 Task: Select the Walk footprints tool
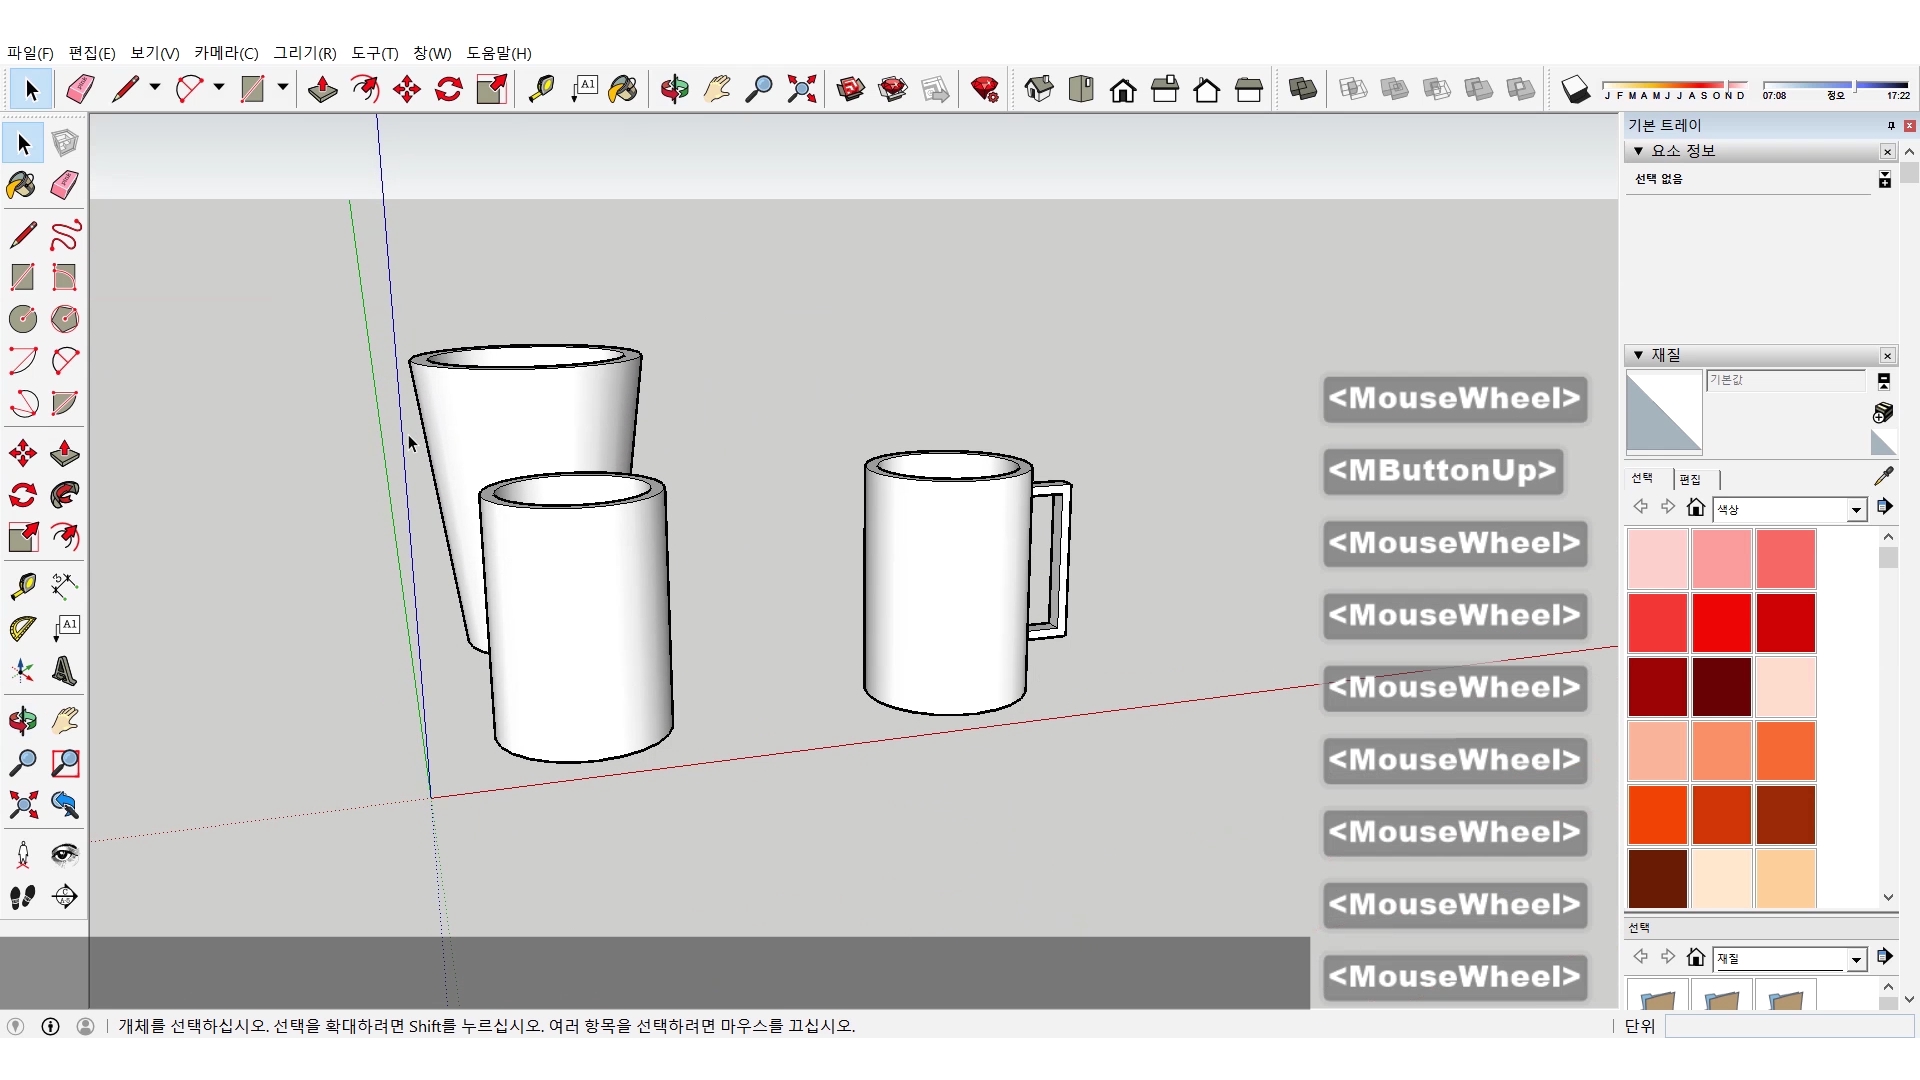point(22,897)
